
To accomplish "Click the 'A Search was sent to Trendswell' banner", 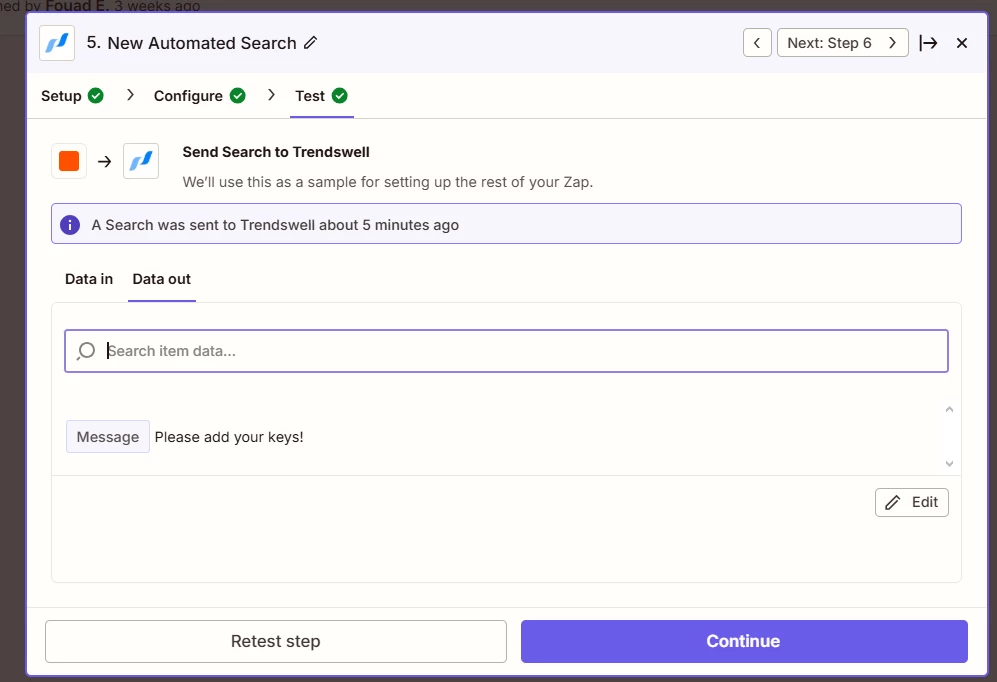I will pos(506,224).
